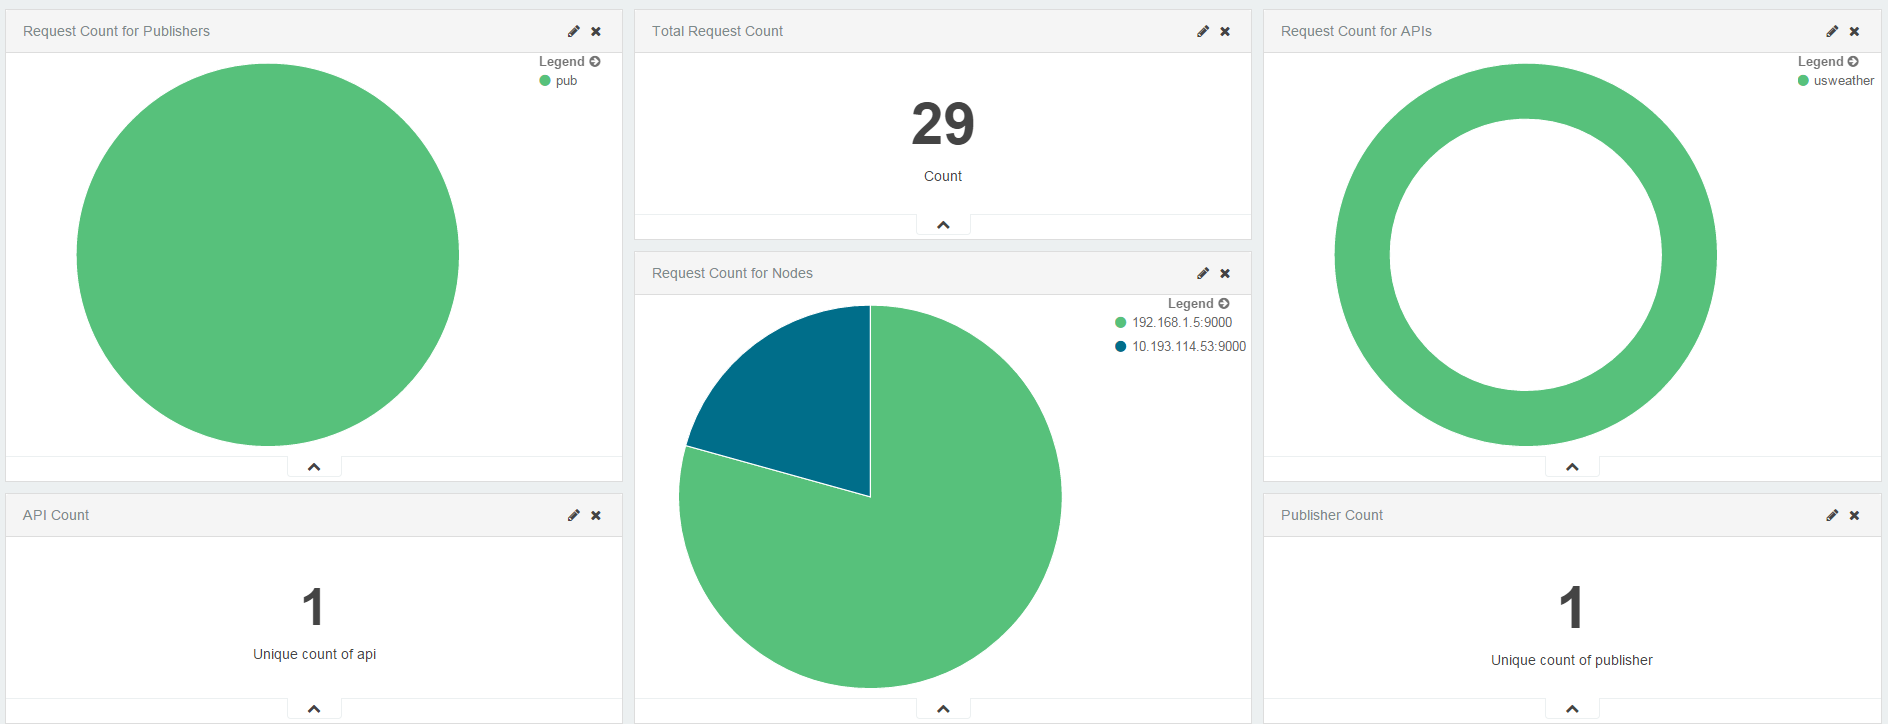Toggle the legend in Request Count for Nodes
1888x724 pixels.
1224,304
